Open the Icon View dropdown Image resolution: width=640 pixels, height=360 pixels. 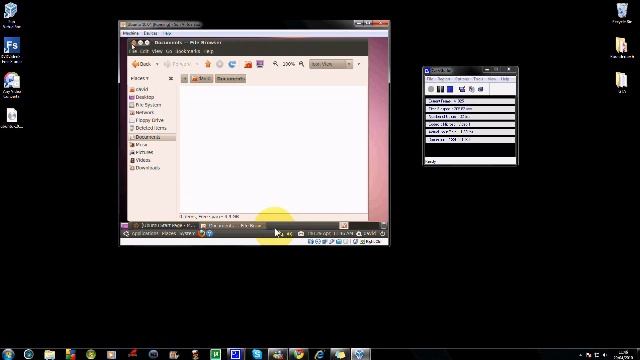331,64
